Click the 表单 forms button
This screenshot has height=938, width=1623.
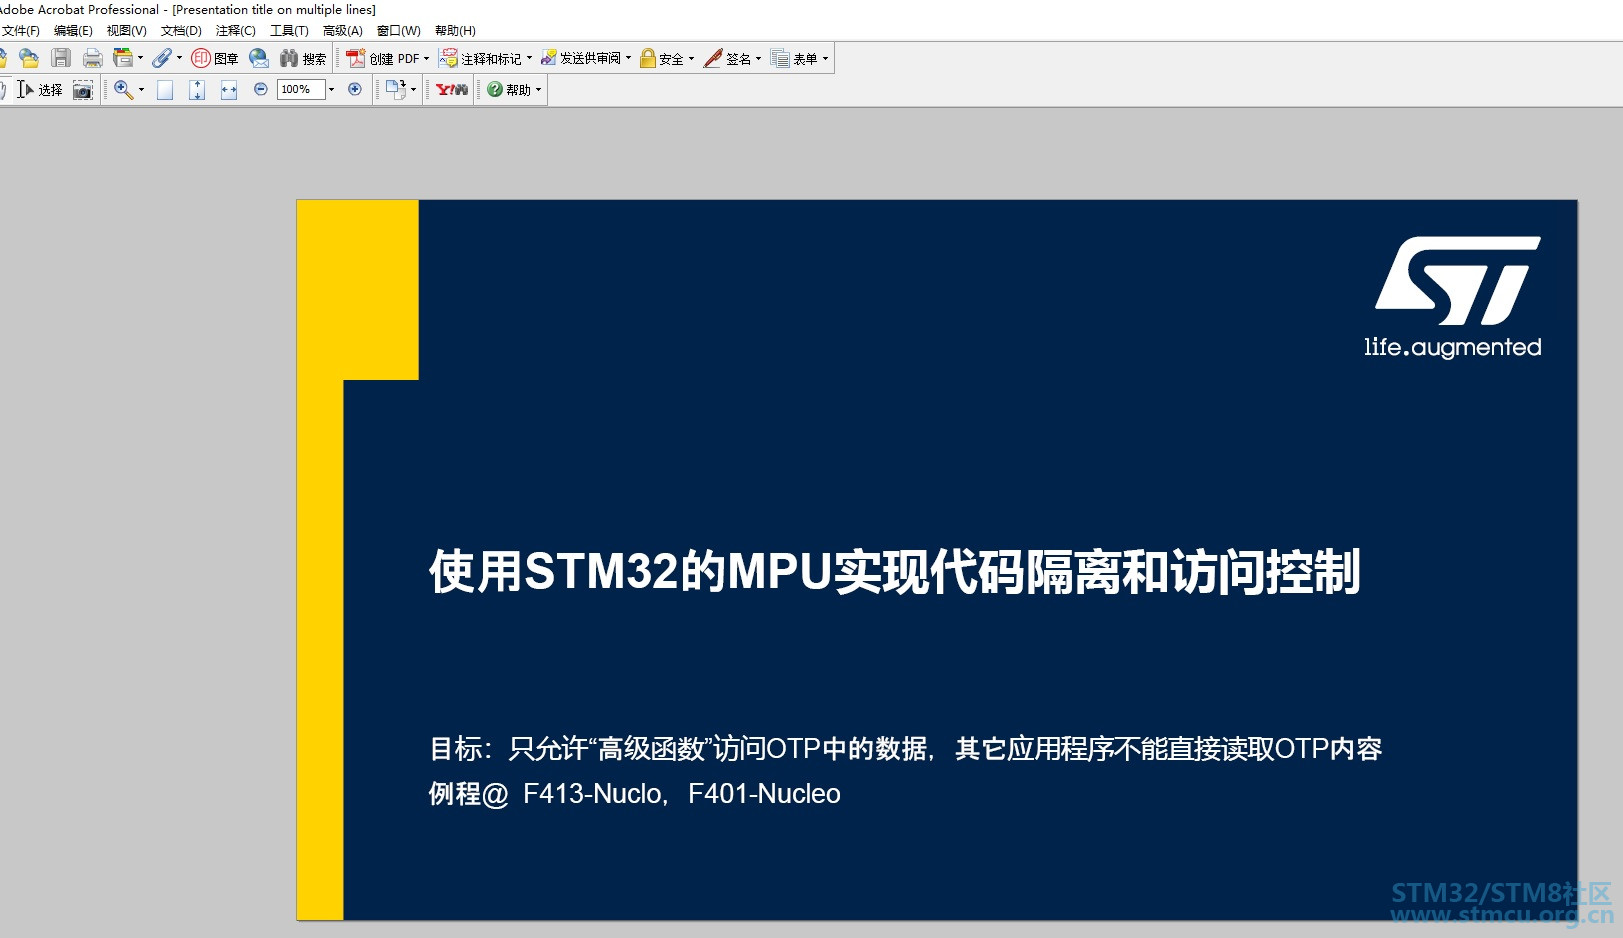coord(794,59)
